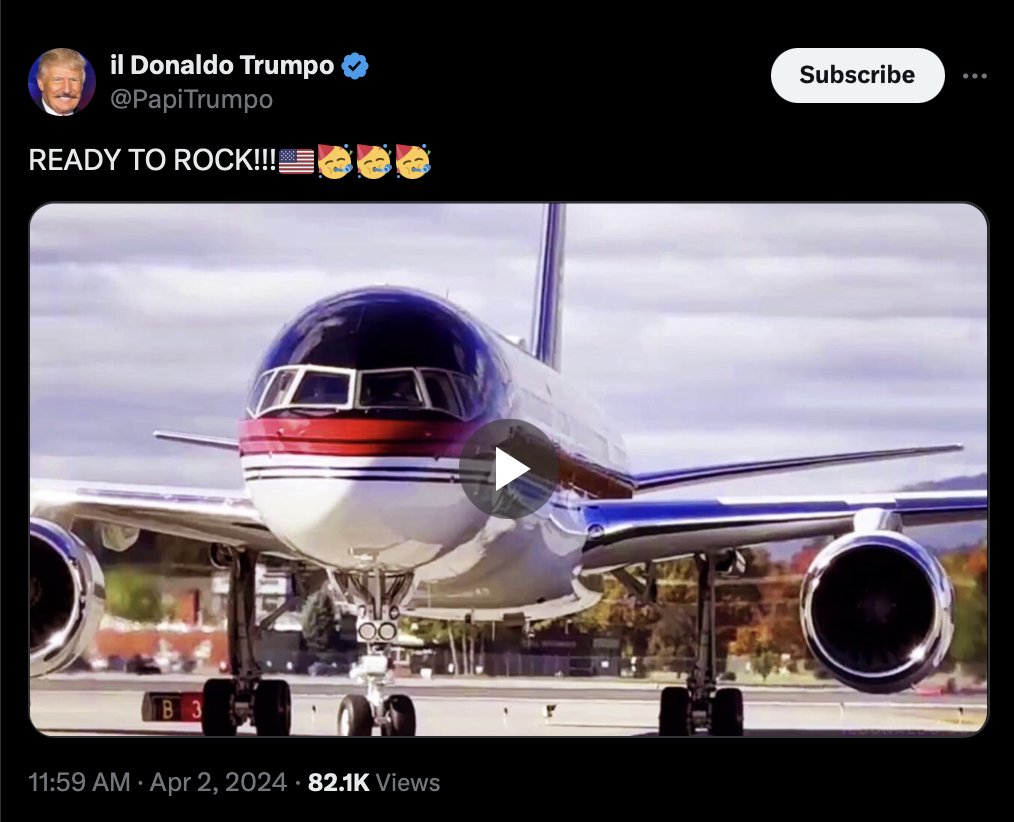Click the middle party face emoji

(373, 160)
